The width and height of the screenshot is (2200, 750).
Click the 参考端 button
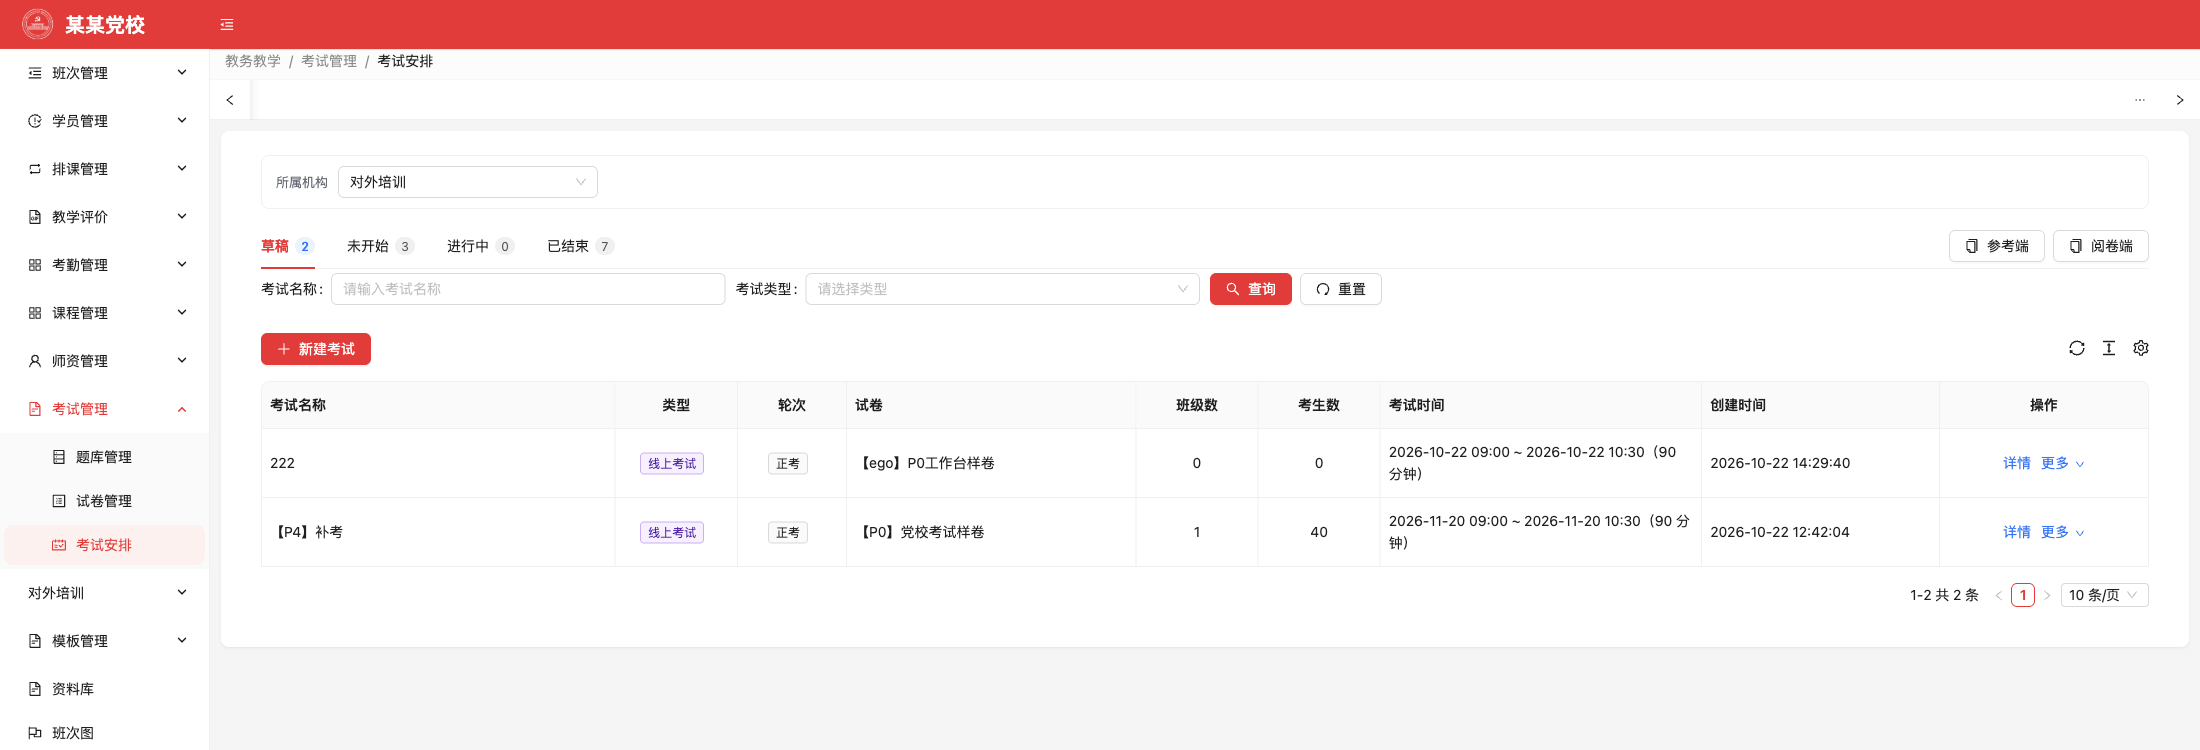click(x=1997, y=246)
